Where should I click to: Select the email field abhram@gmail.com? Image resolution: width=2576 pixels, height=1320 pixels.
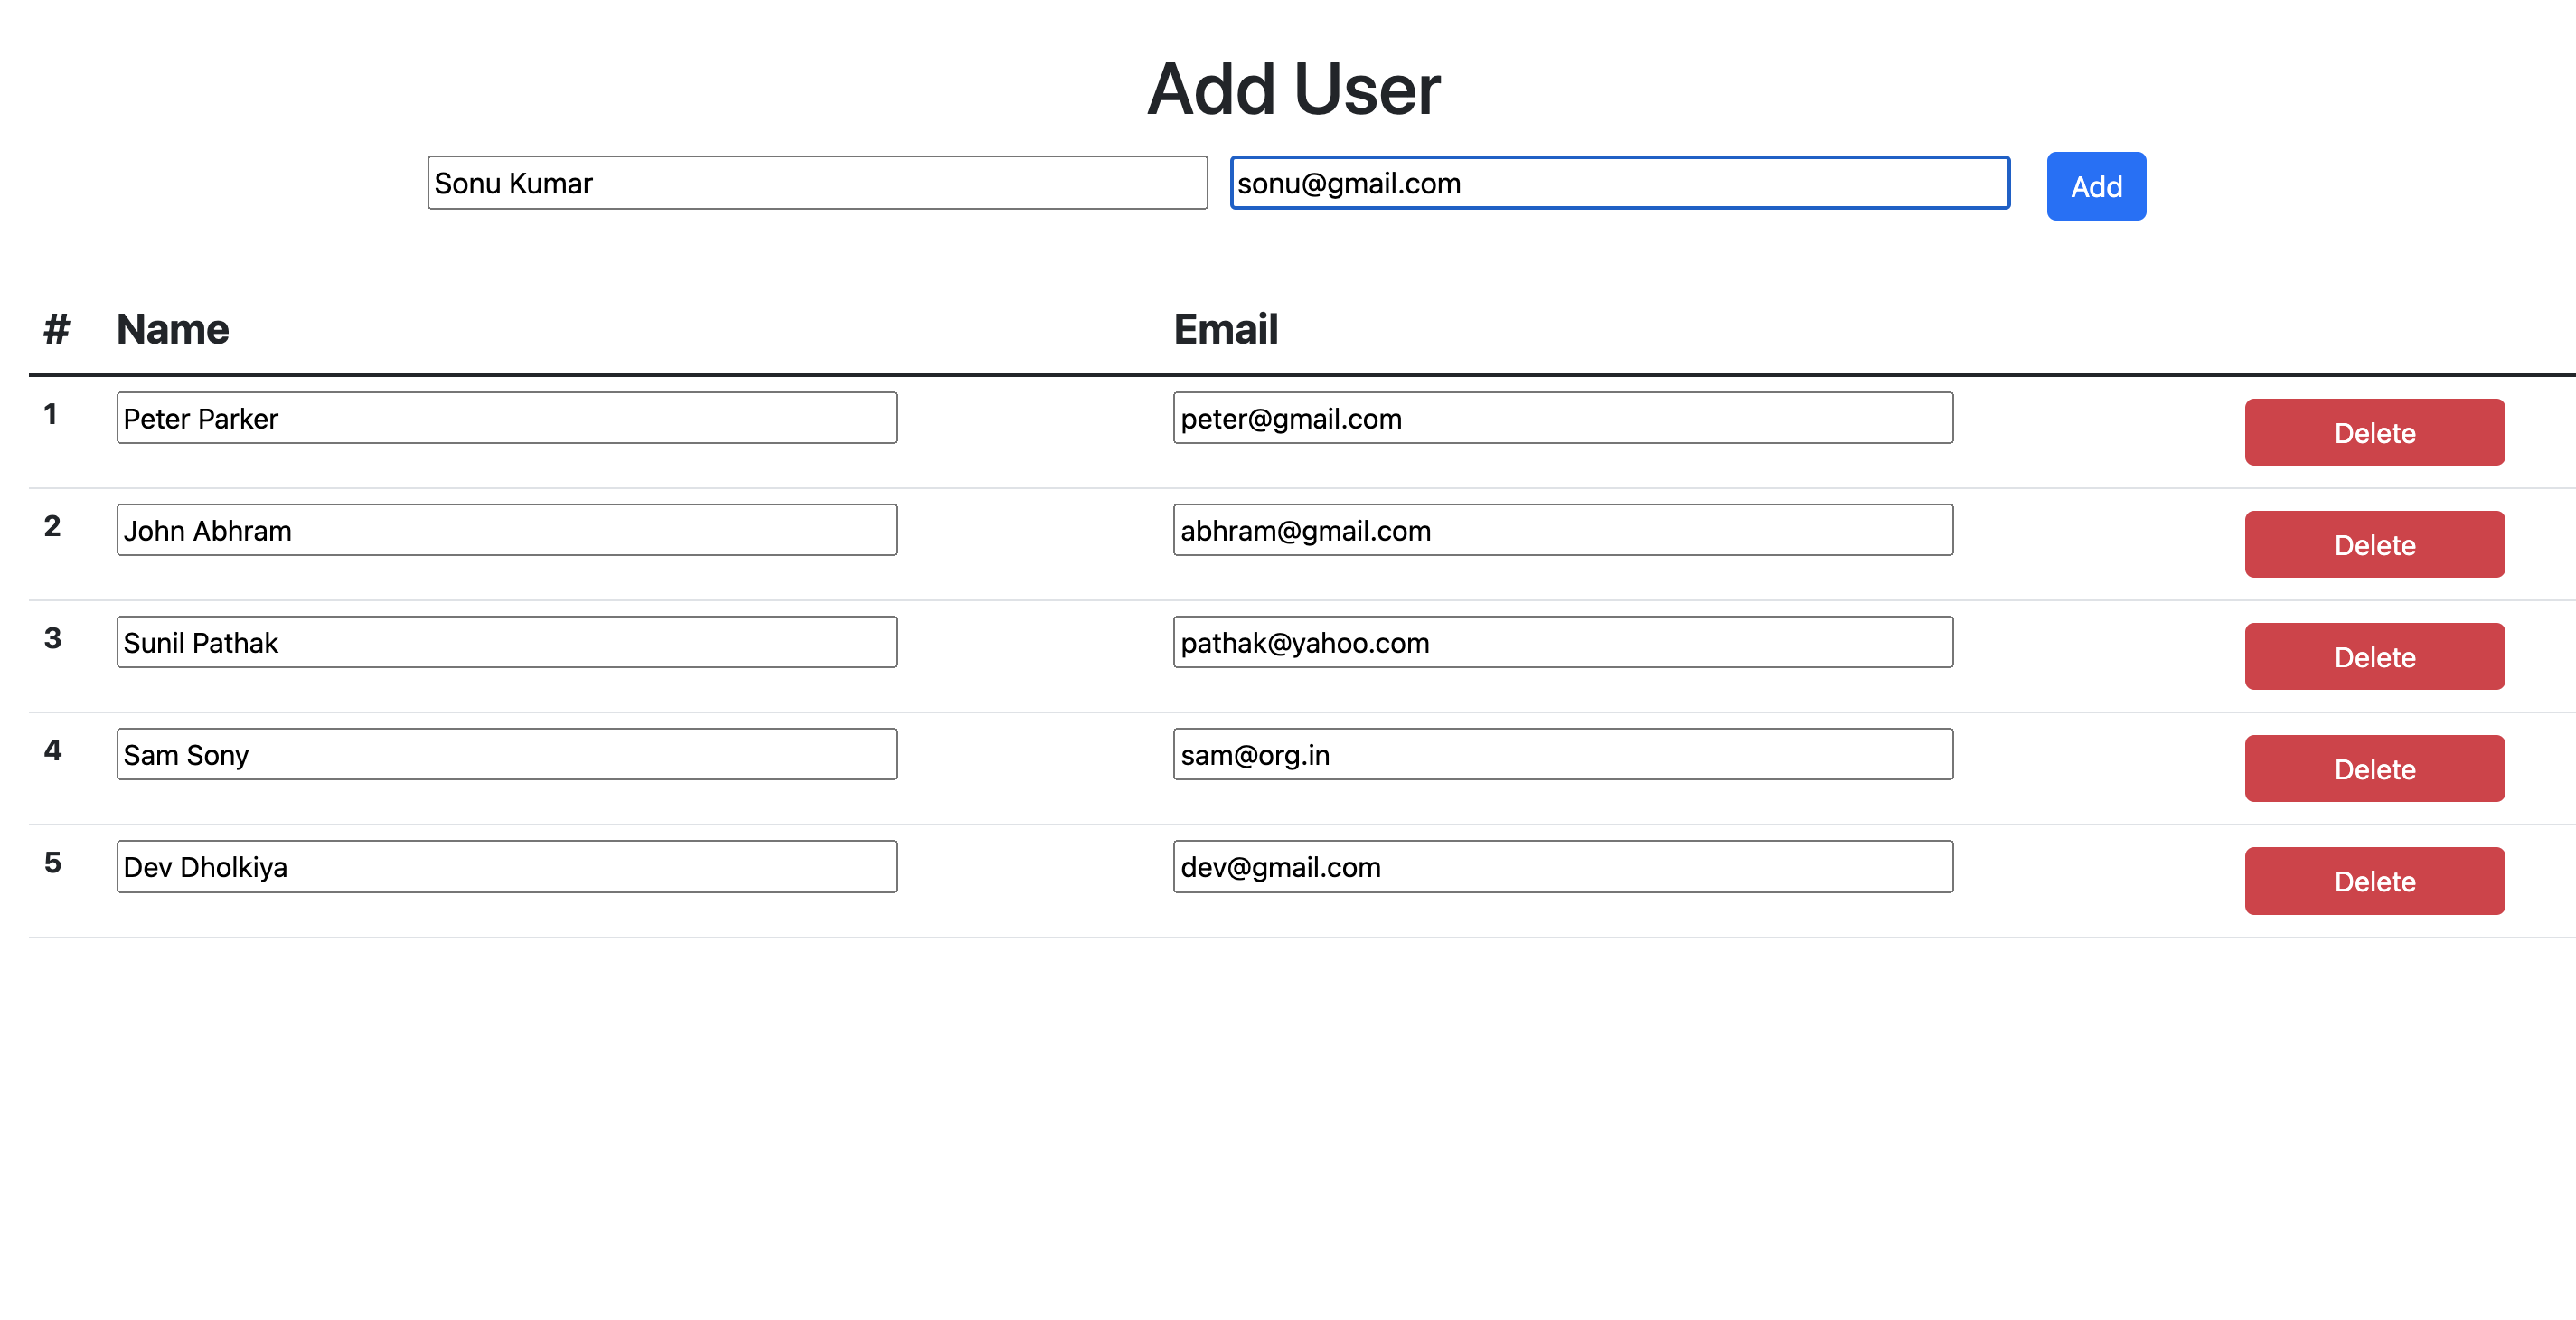point(1561,529)
